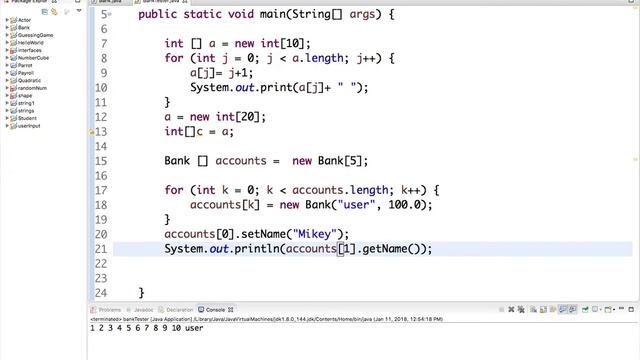Click the Actor project folder icon

coord(13,20)
